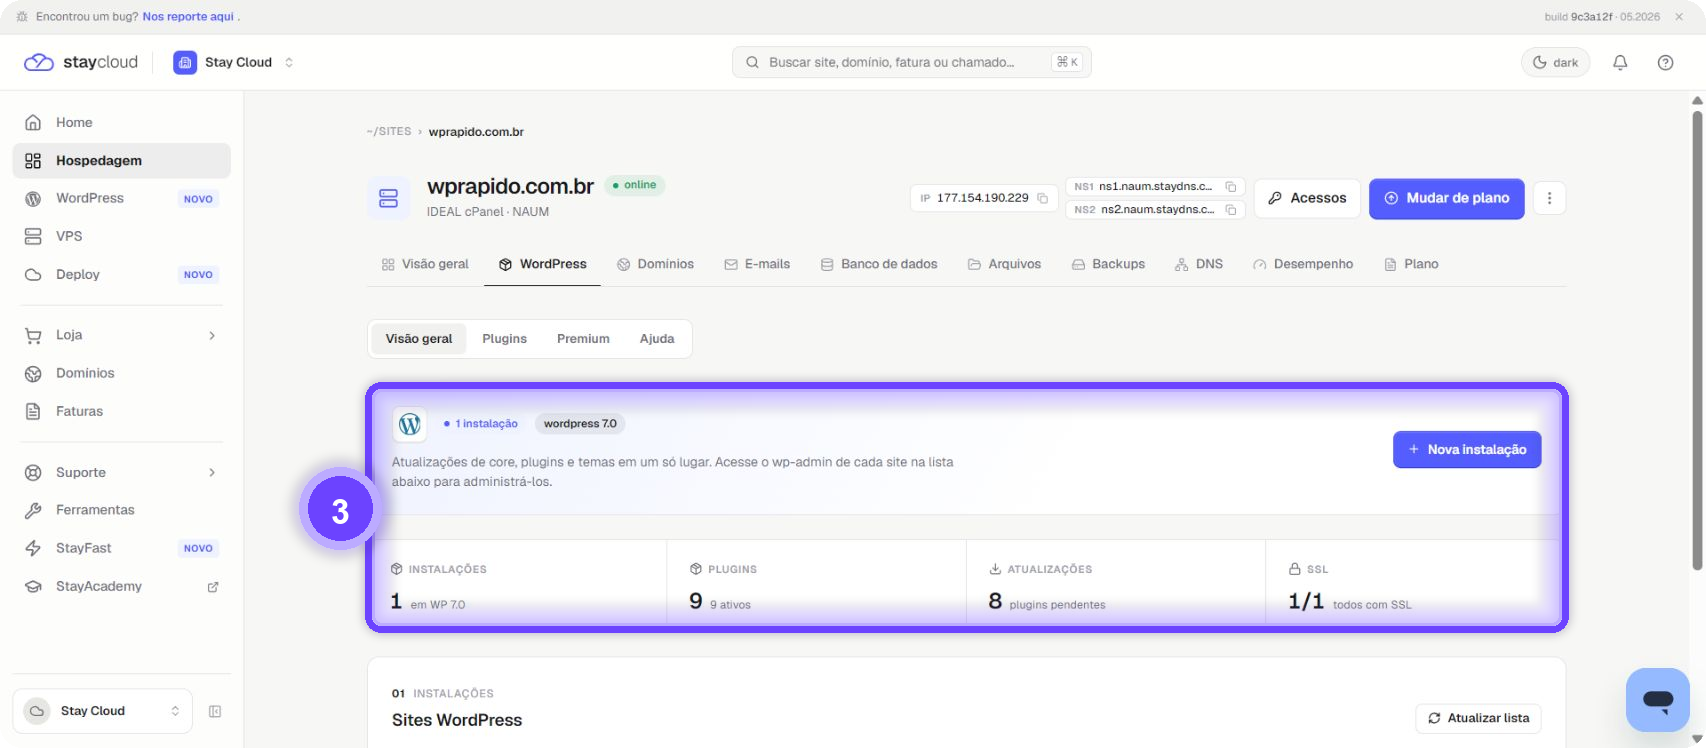Copy the NS2 nameserver
This screenshot has height=748, width=1706.
[x=1231, y=210]
